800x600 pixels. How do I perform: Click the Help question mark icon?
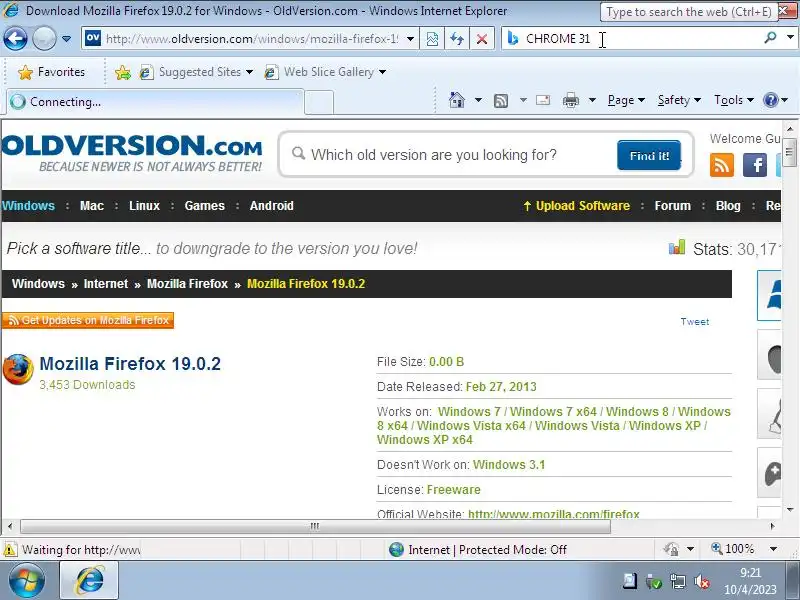pos(770,100)
